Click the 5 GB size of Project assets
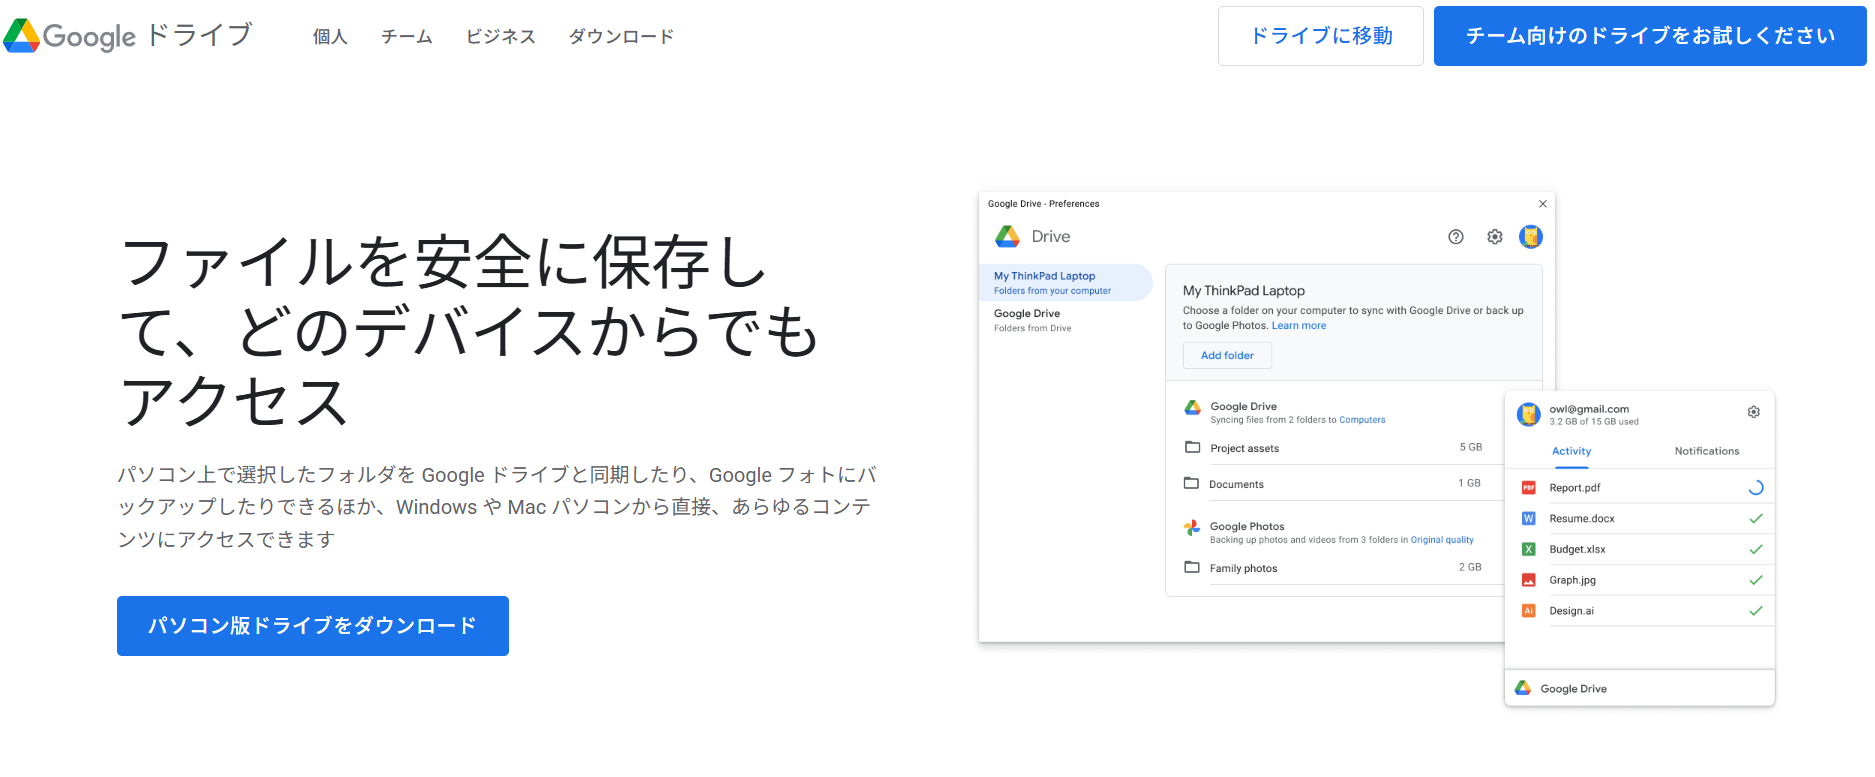Viewport: 1875px width, 777px height. [x=1470, y=448]
